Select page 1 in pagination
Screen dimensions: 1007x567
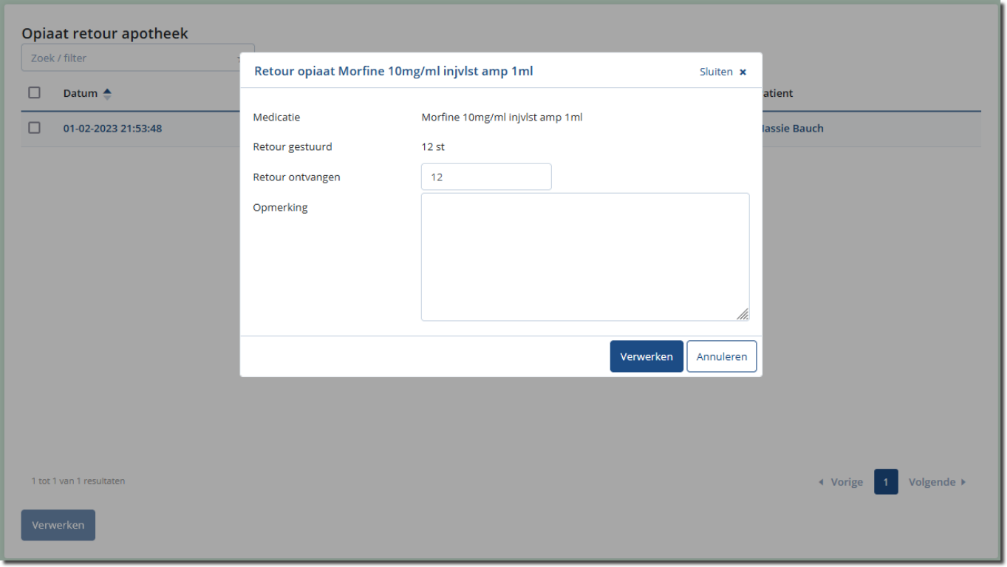pyautogui.click(x=885, y=482)
